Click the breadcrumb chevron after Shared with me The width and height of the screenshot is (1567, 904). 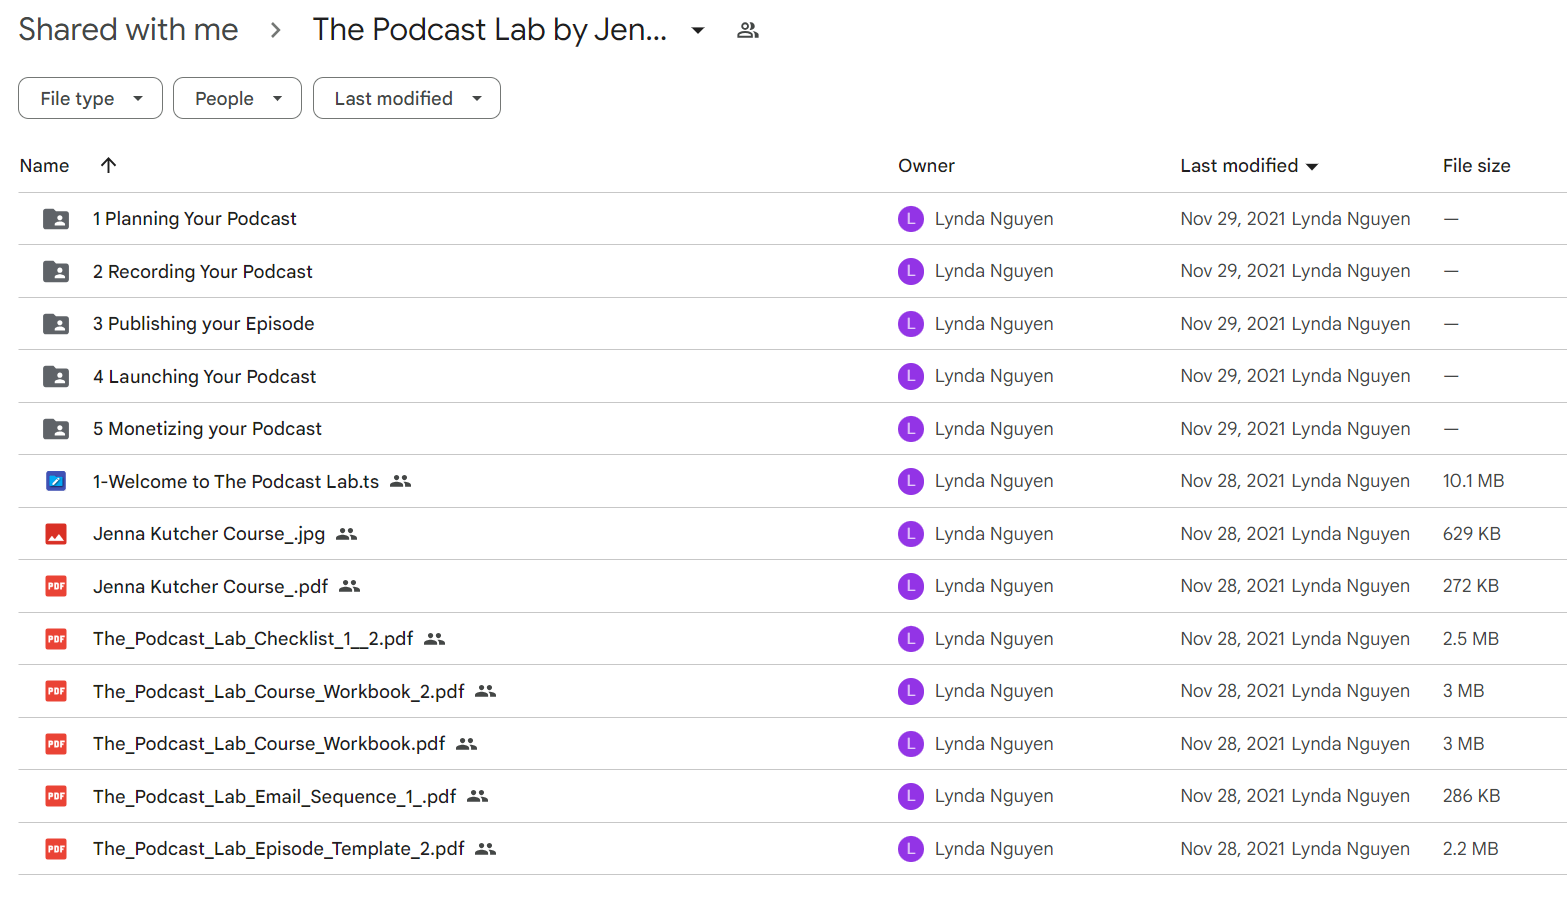click(x=275, y=30)
